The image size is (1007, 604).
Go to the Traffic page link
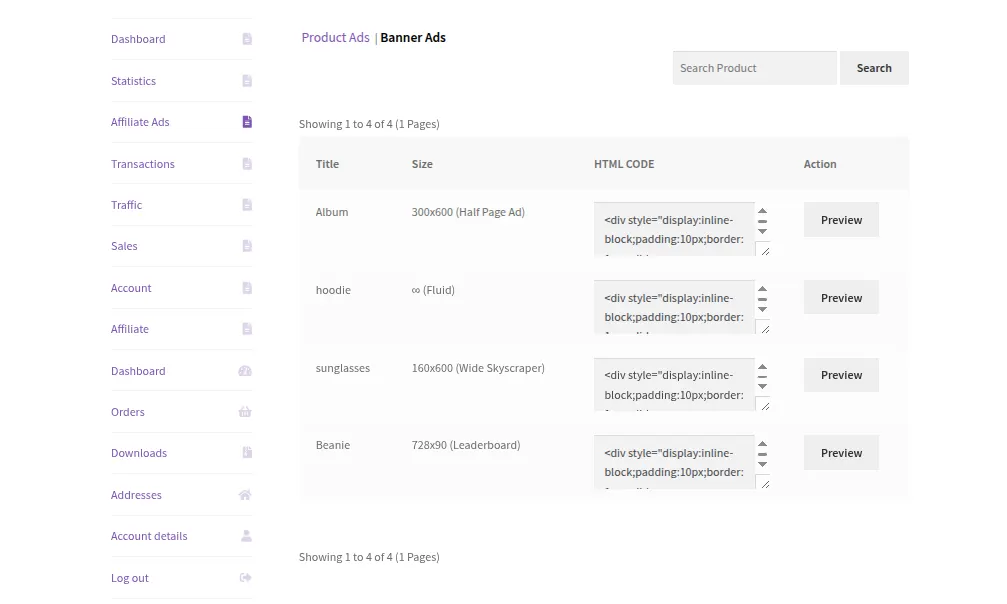click(x=127, y=205)
